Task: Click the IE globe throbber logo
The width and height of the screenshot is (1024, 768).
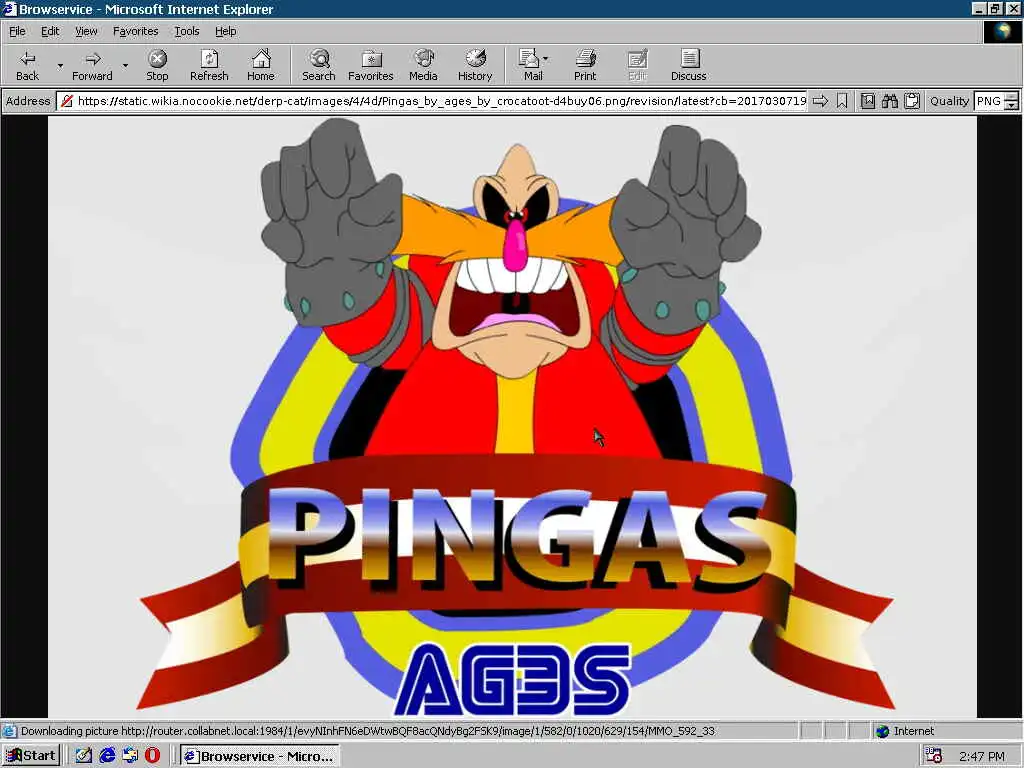Action: [x=1002, y=31]
